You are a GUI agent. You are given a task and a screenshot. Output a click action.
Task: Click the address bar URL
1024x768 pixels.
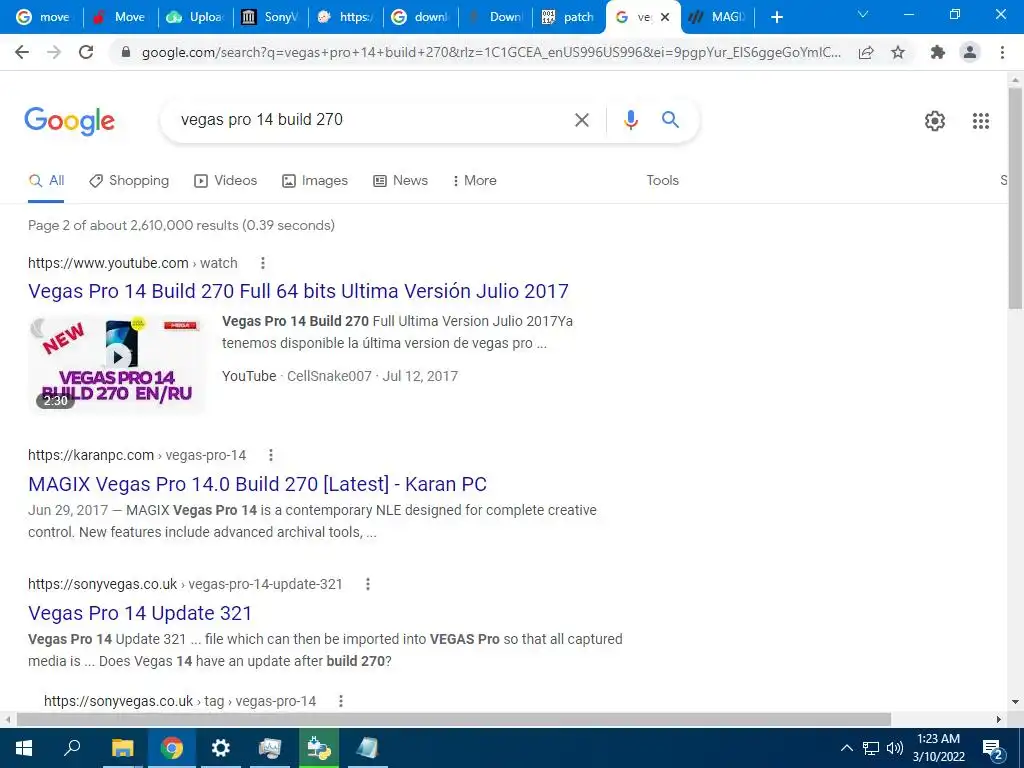coord(491,52)
